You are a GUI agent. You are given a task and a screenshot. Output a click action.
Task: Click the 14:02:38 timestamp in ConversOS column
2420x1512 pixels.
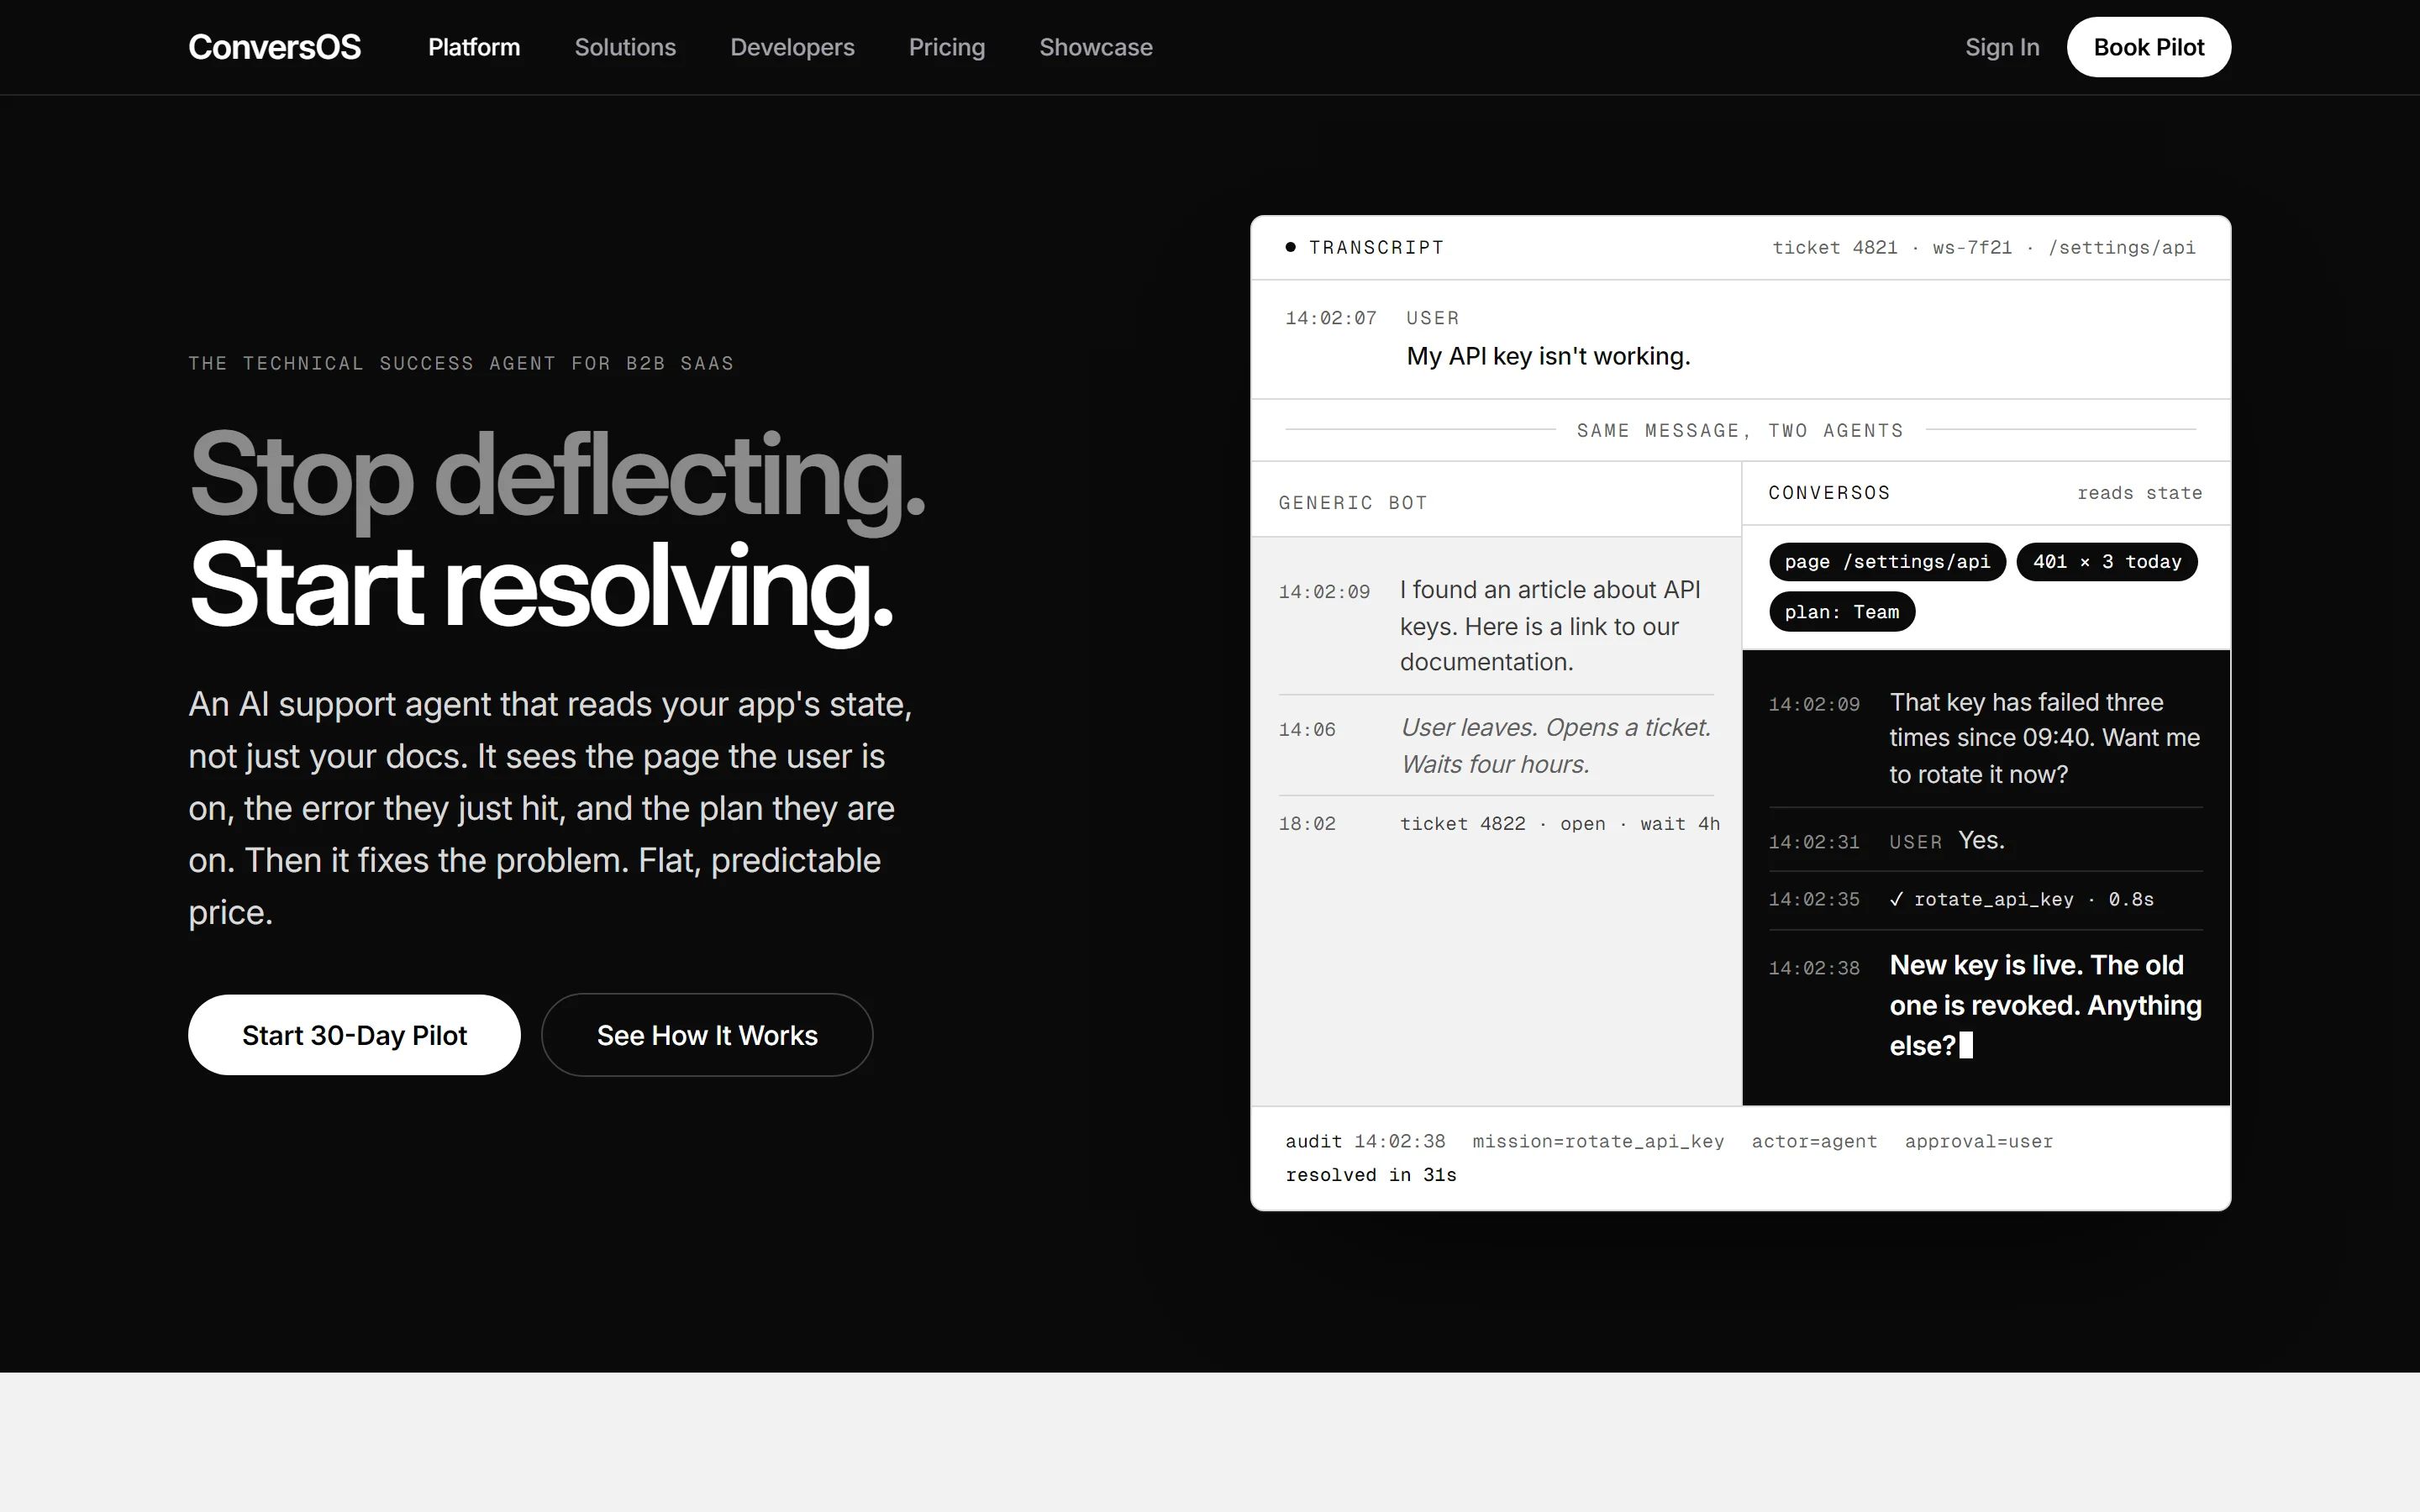click(x=1814, y=968)
